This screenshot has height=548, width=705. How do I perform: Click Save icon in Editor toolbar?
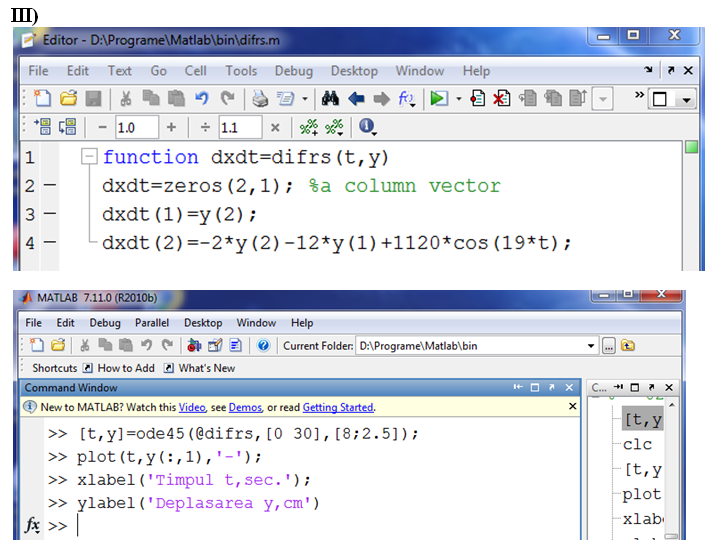tap(94, 98)
